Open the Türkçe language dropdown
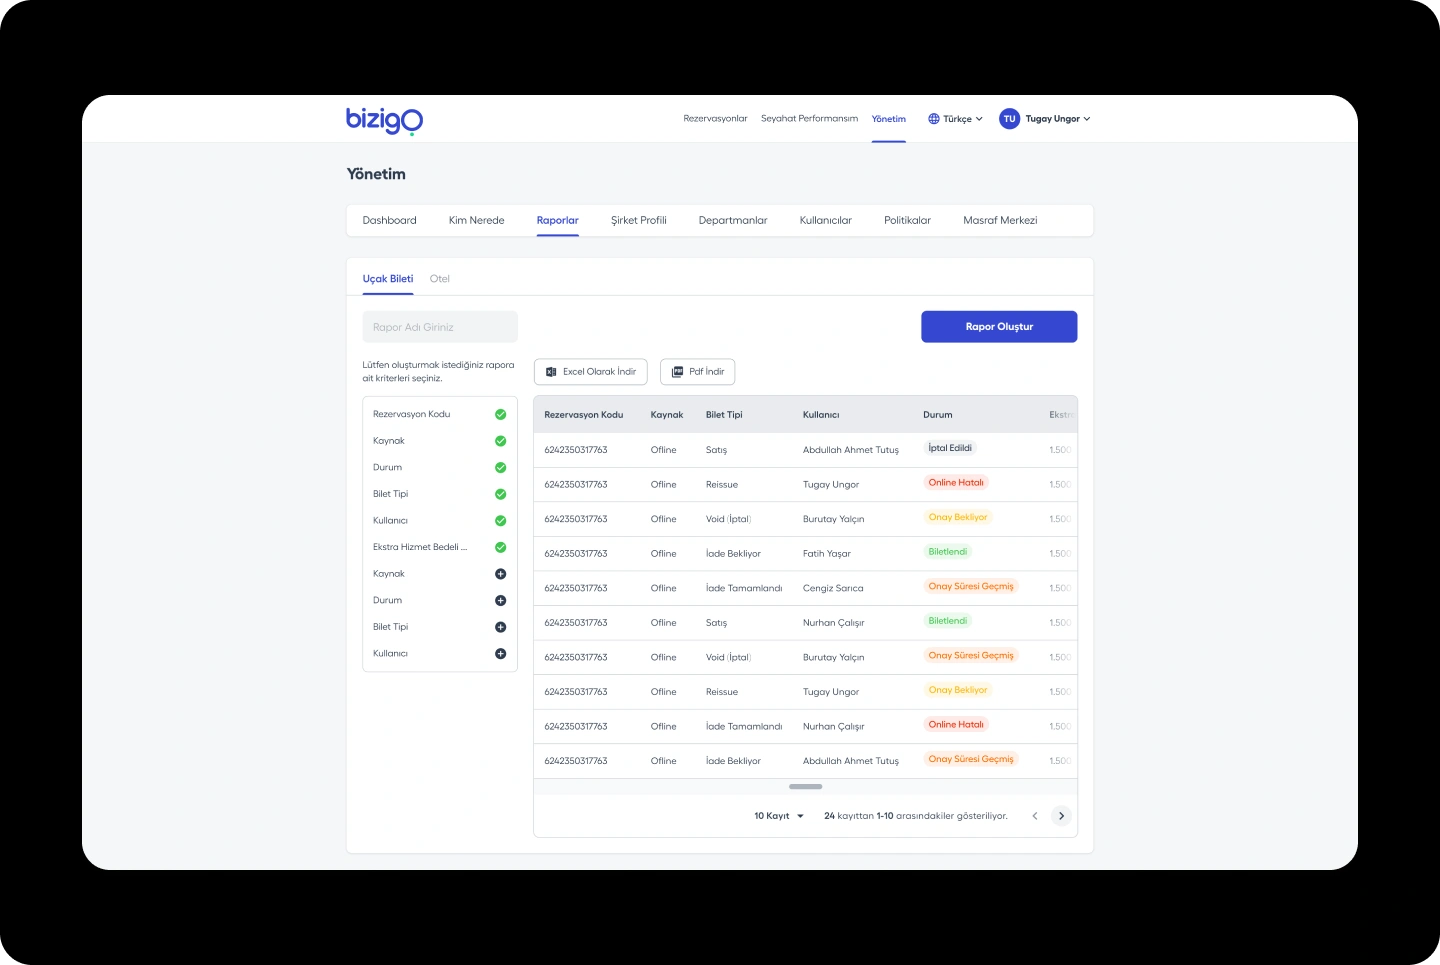Image resolution: width=1440 pixels, height=965 pixels. tap(955, 119)
